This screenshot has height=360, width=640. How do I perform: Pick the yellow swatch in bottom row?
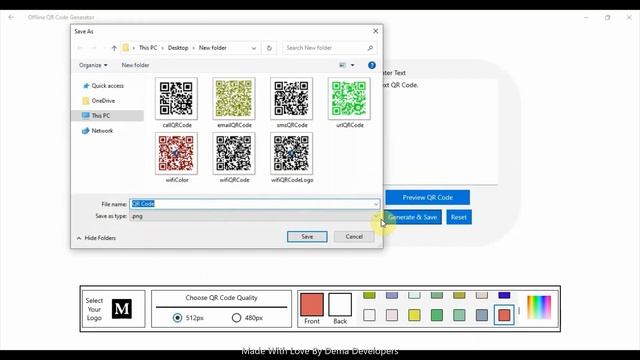414,315
